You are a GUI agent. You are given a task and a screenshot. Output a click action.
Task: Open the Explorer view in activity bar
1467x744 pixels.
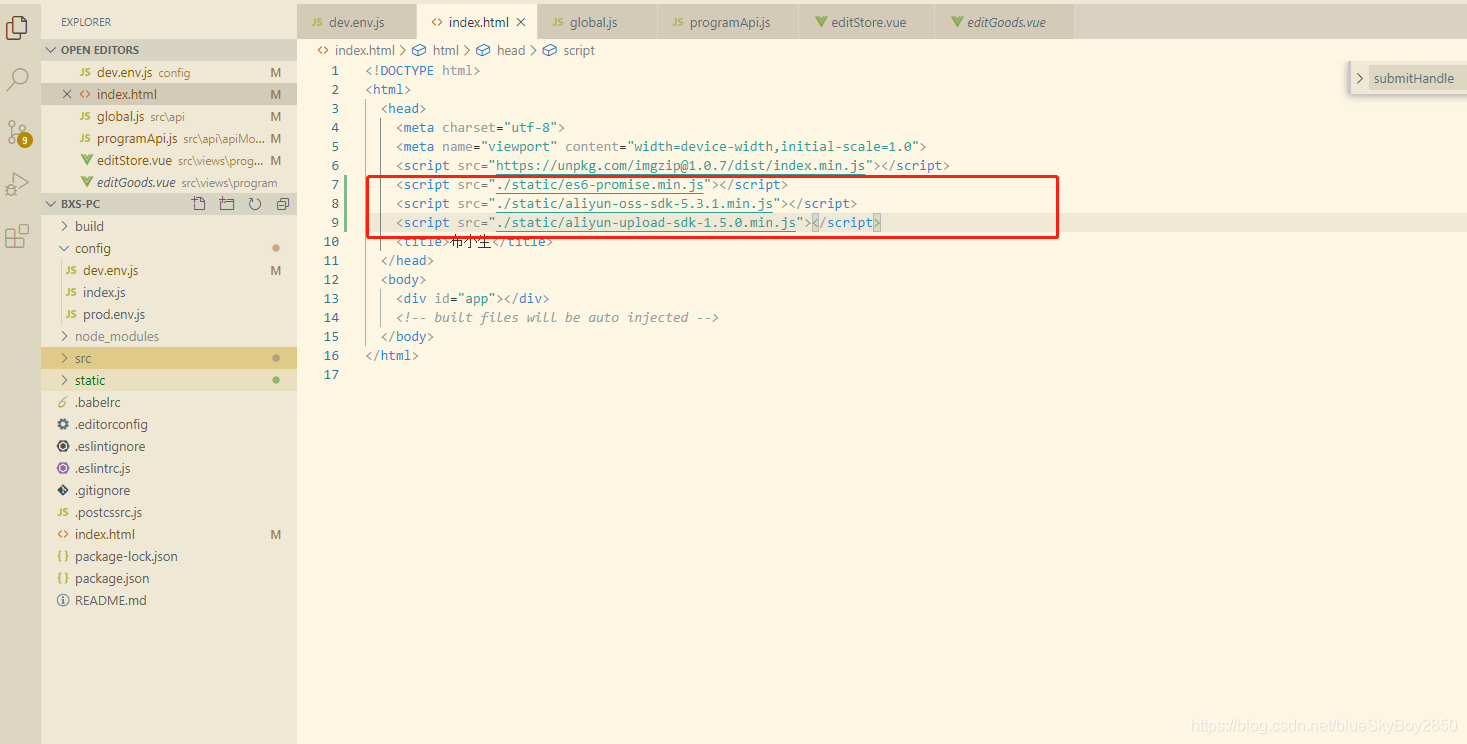click(x=17, y=28)
